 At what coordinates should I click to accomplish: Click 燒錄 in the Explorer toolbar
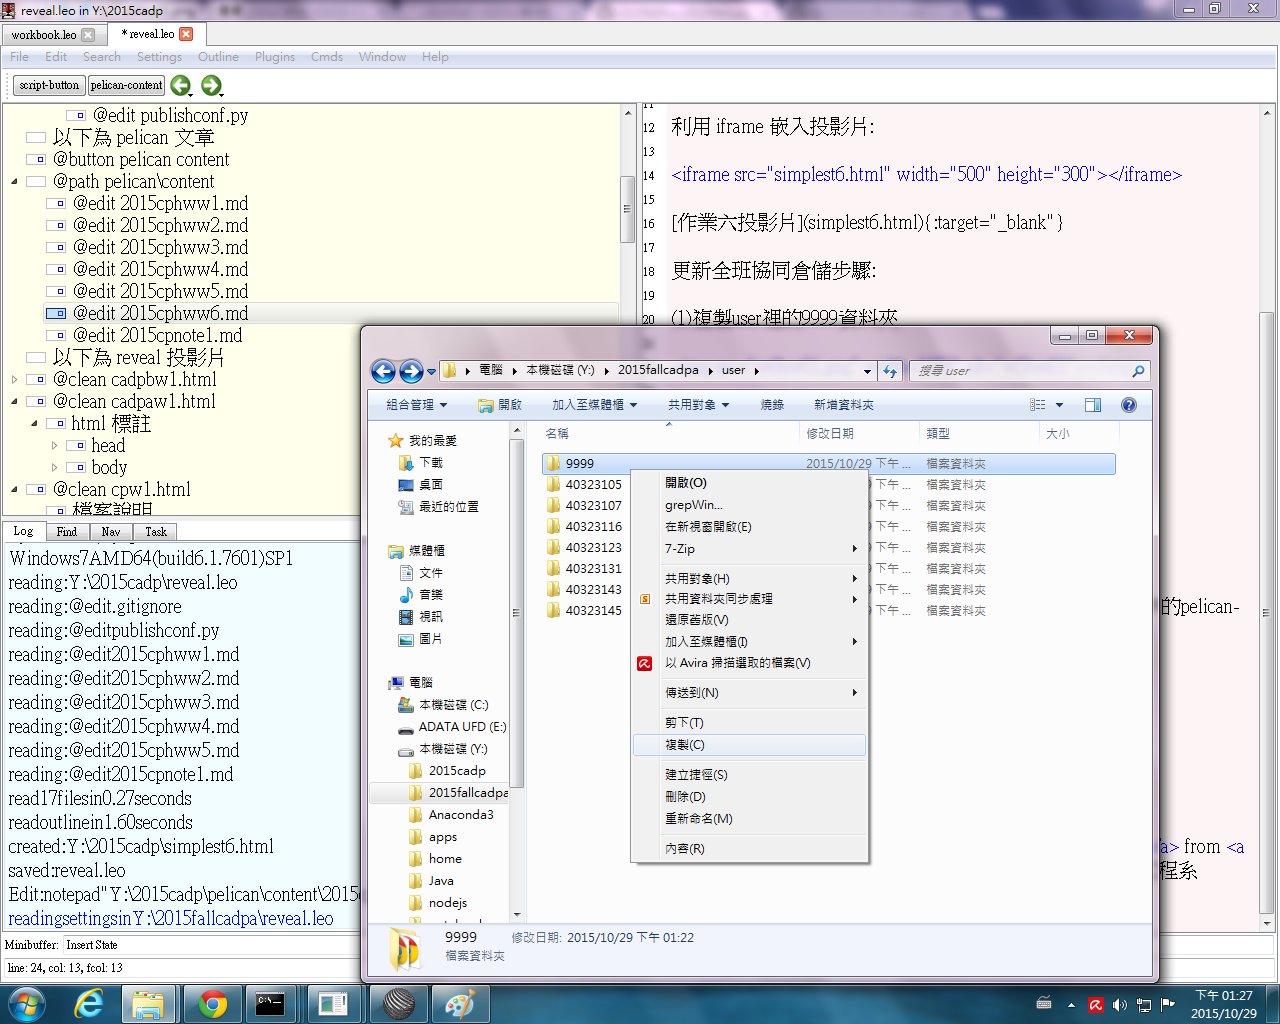772,405
